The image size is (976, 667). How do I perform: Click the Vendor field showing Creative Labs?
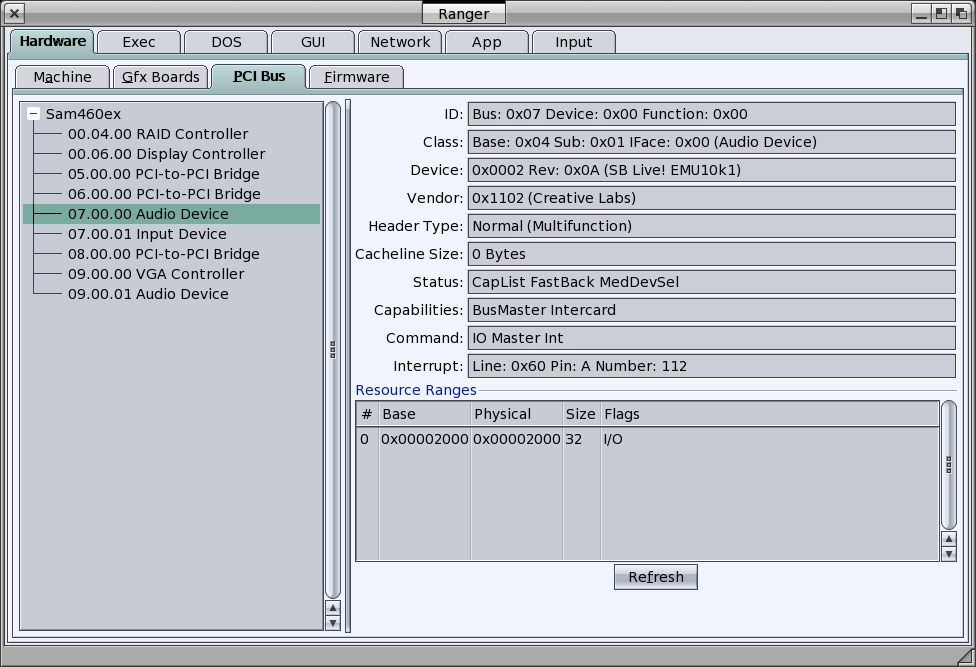[711, 198]
